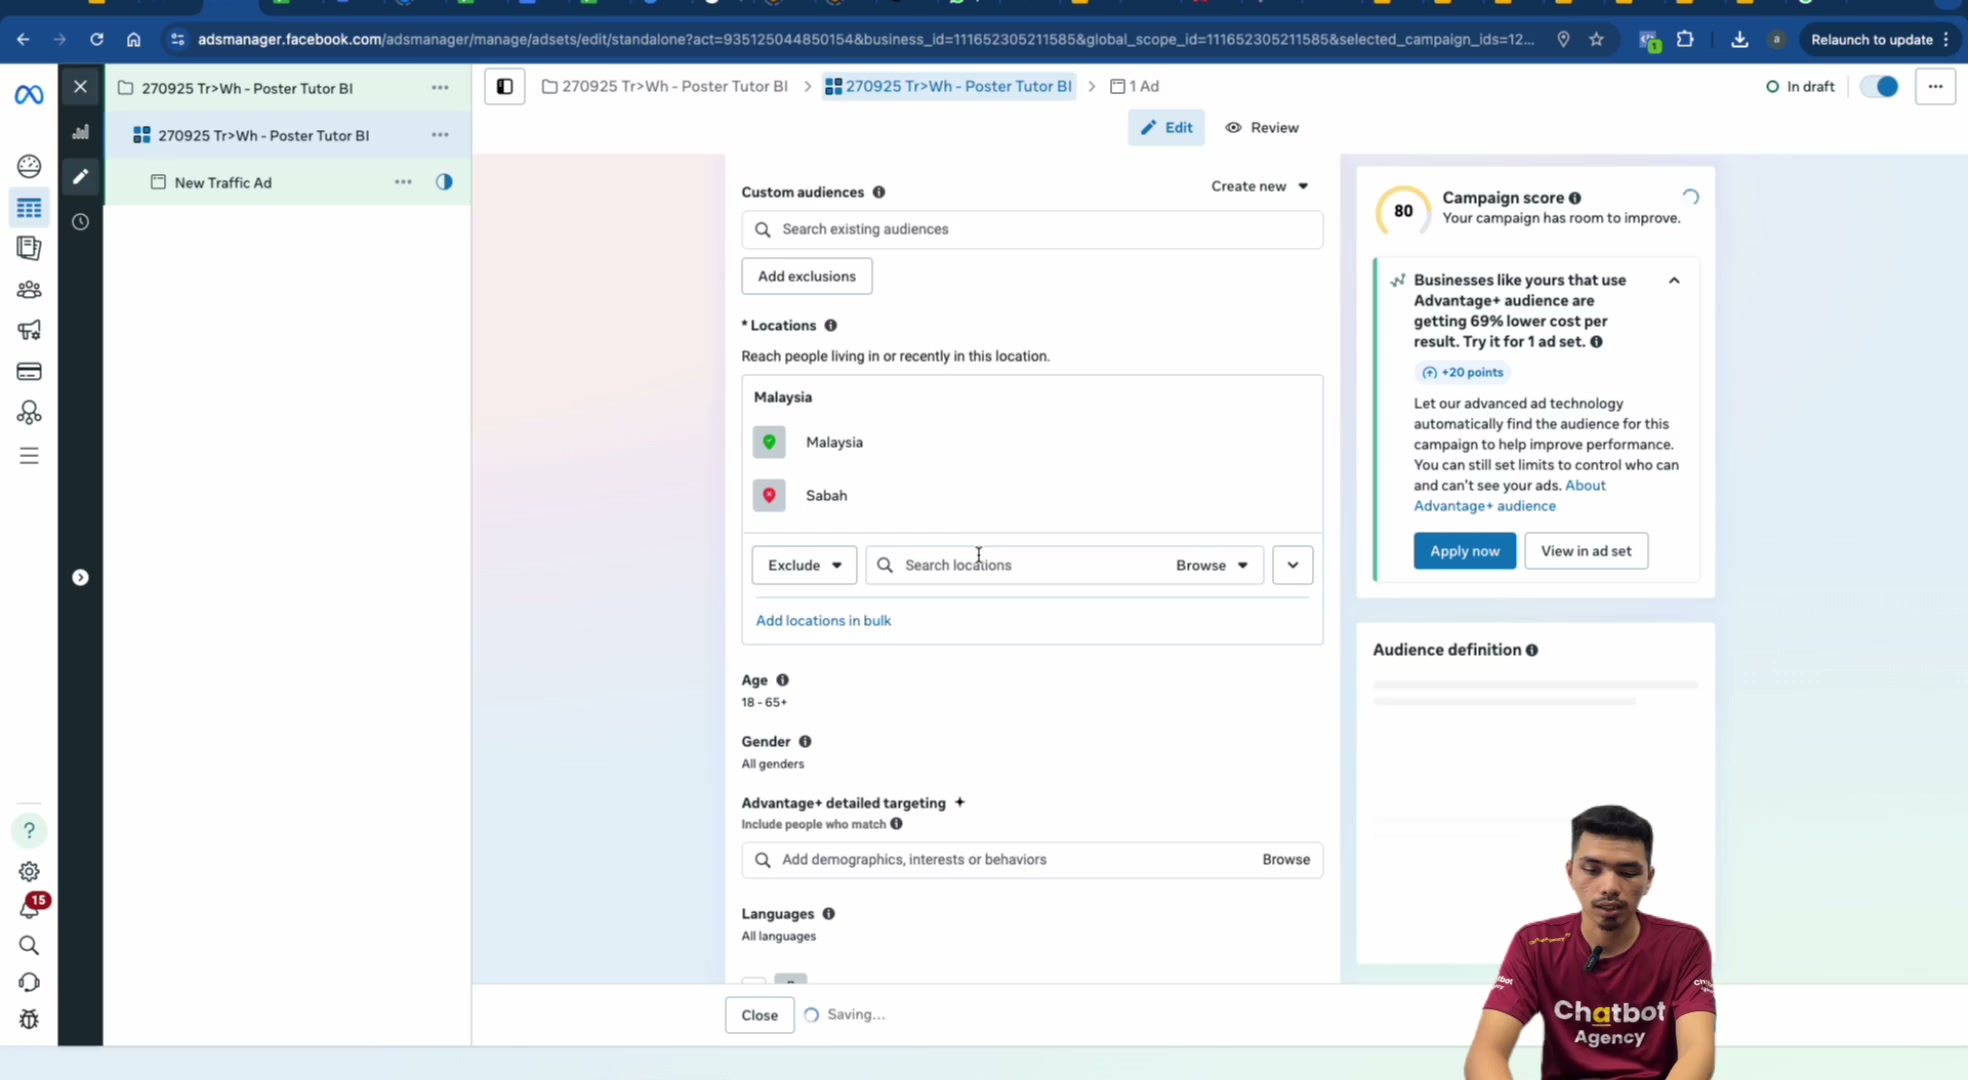Expand the side panel with arrow button
Image resolution: width=1968 pixels, height=1080 pixels.
(x=81, y=578)
